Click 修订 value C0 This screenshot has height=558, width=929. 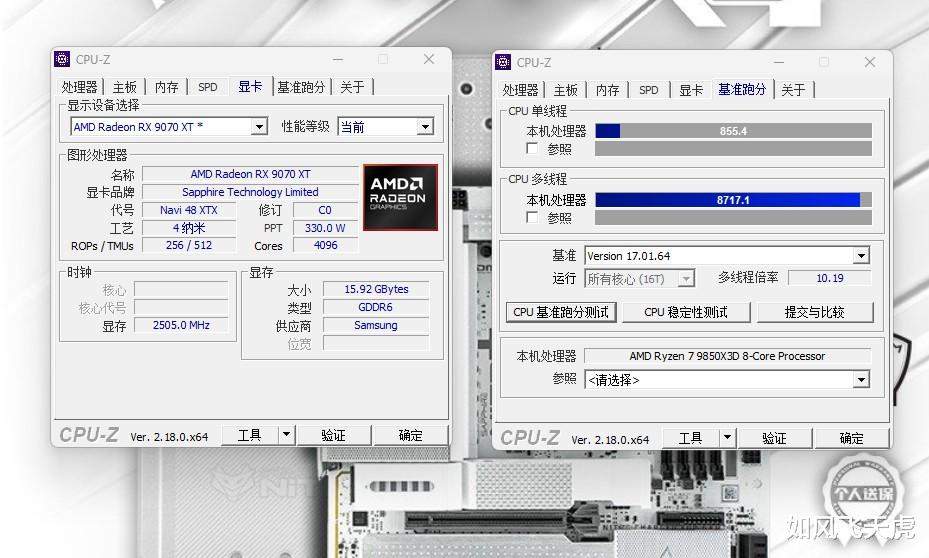click(325, 210)
